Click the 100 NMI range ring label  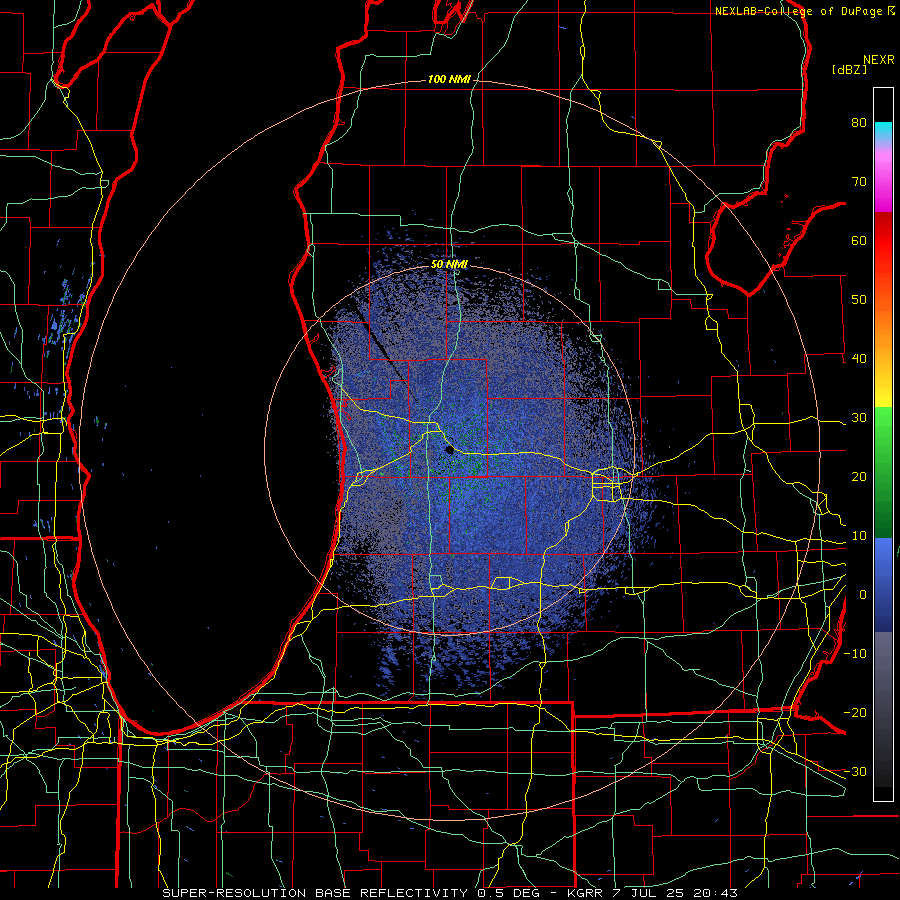tap(449, 79)
